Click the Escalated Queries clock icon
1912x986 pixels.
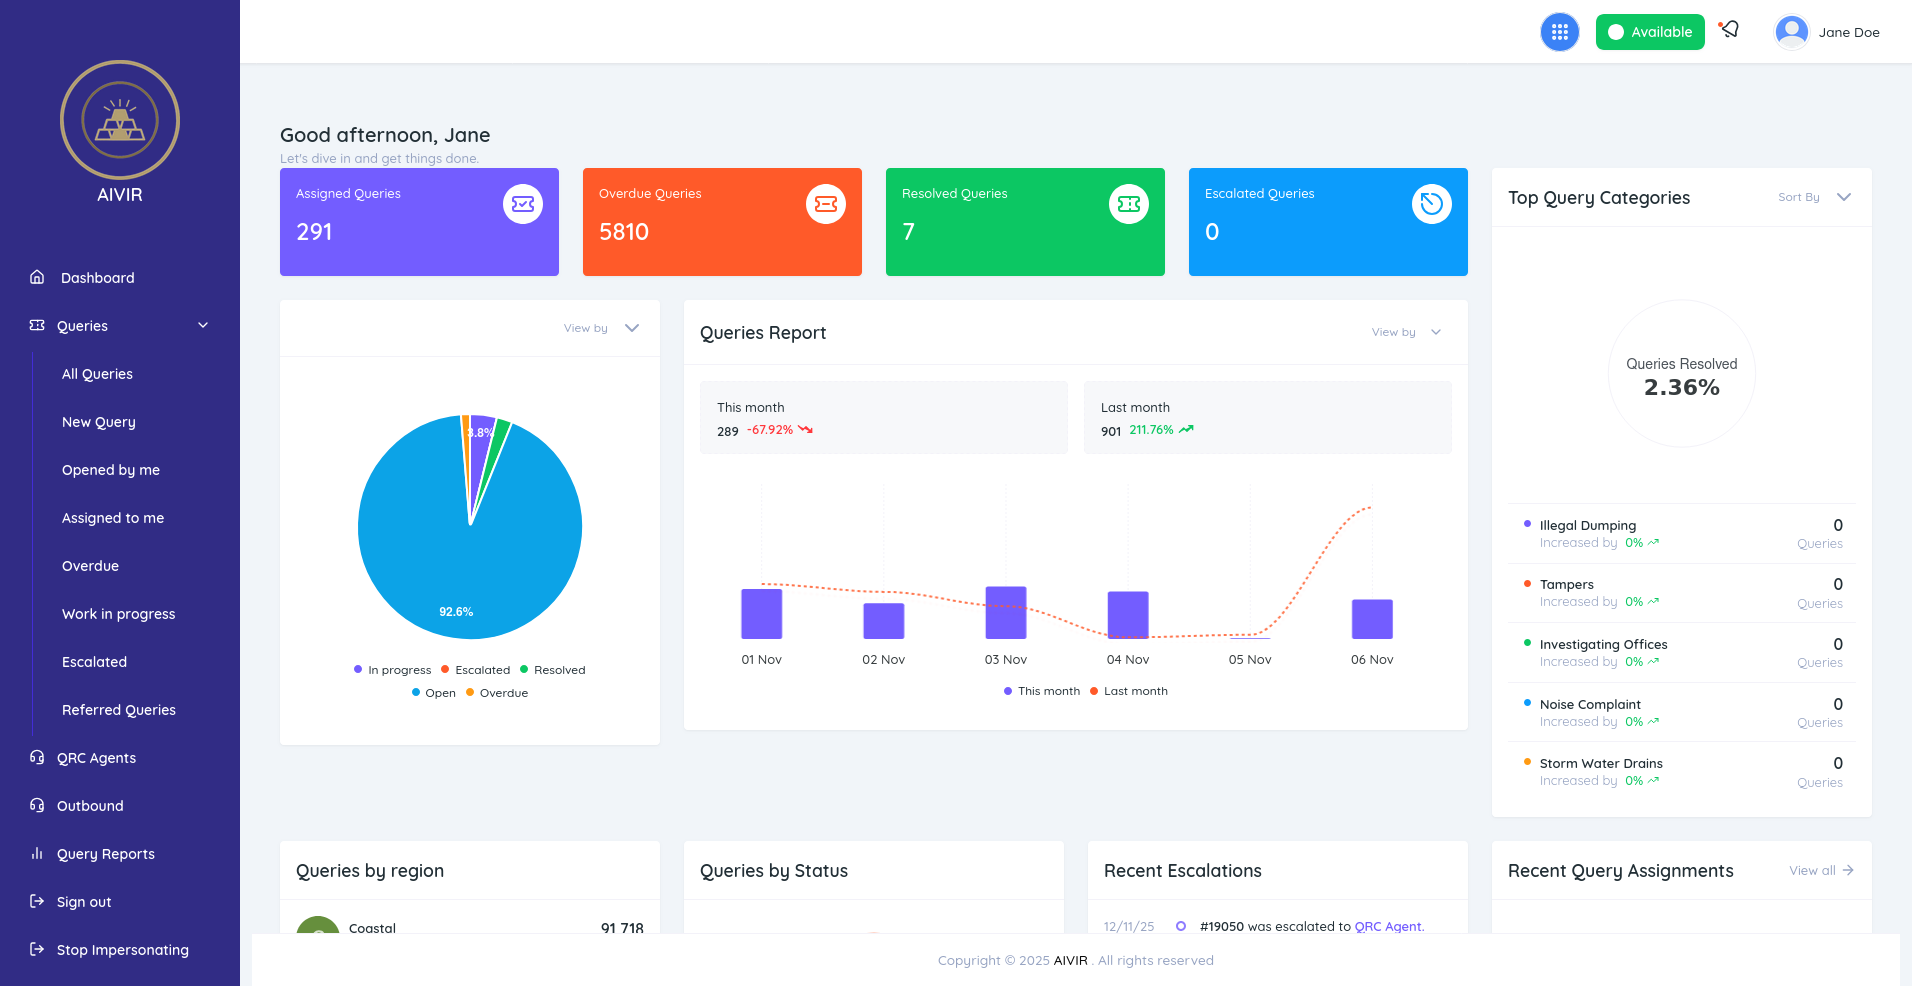1431,204
